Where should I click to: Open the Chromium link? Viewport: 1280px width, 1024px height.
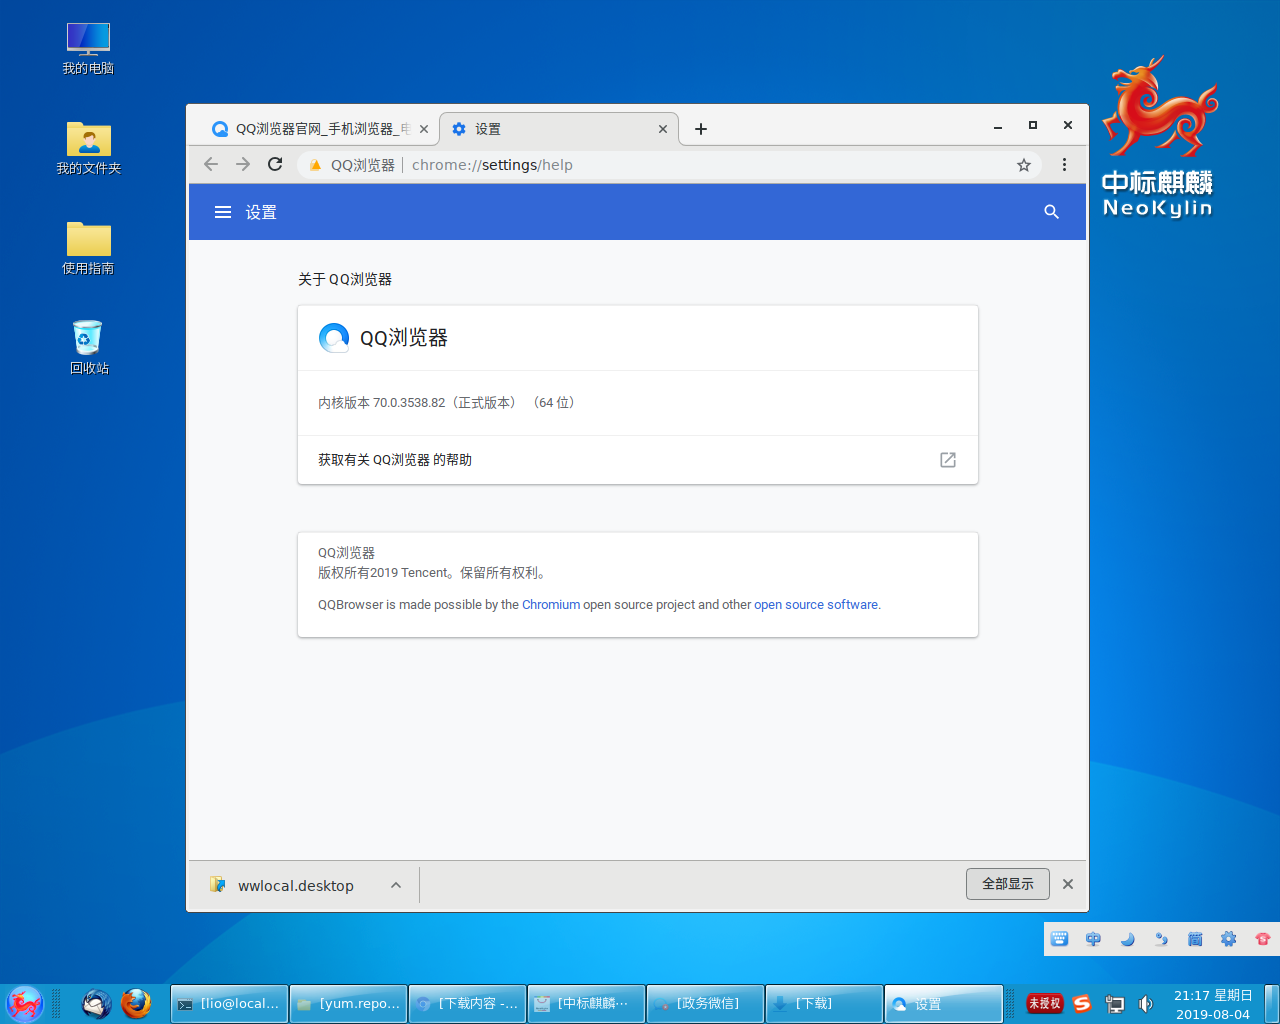pyautogui.click(x=551, y=604)
